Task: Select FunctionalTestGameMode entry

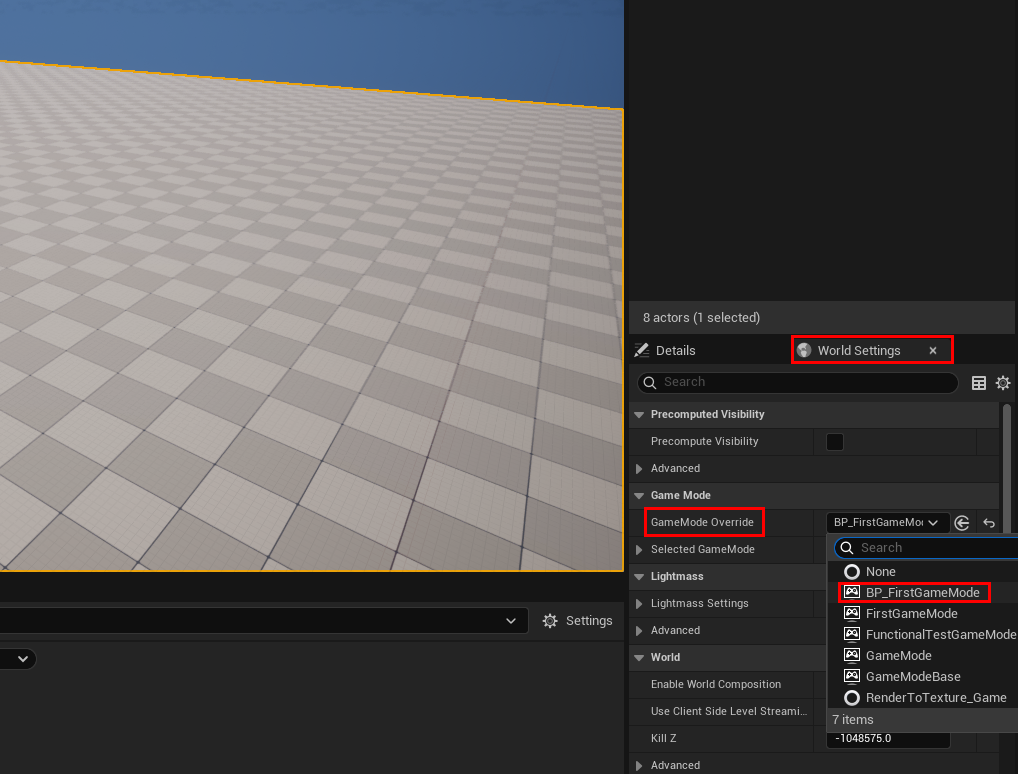Action: [x=922, y=635]
